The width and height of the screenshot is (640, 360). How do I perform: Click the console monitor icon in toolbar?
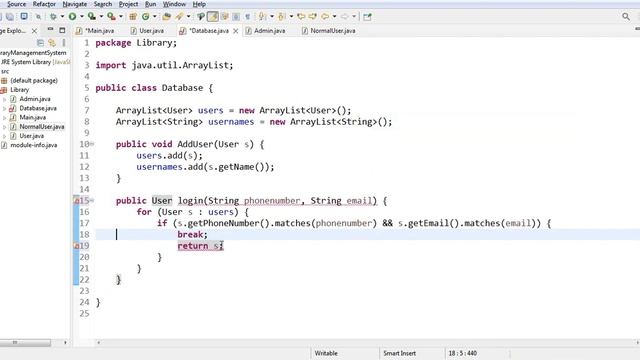tap(24, 16)
